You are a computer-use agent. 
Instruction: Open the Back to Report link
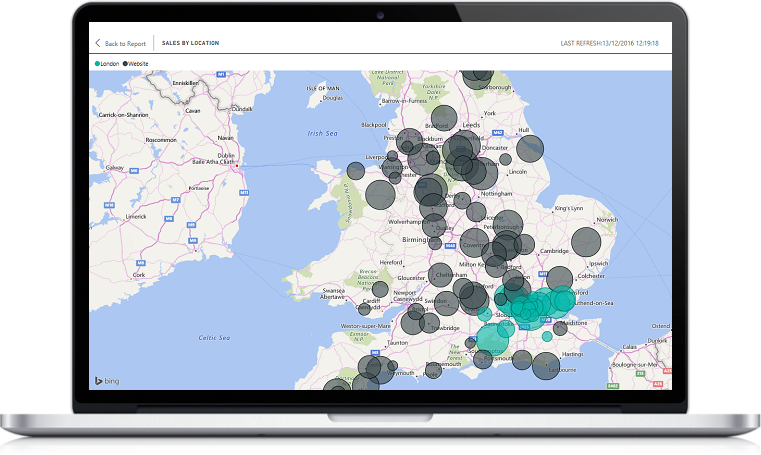point(125,43)
